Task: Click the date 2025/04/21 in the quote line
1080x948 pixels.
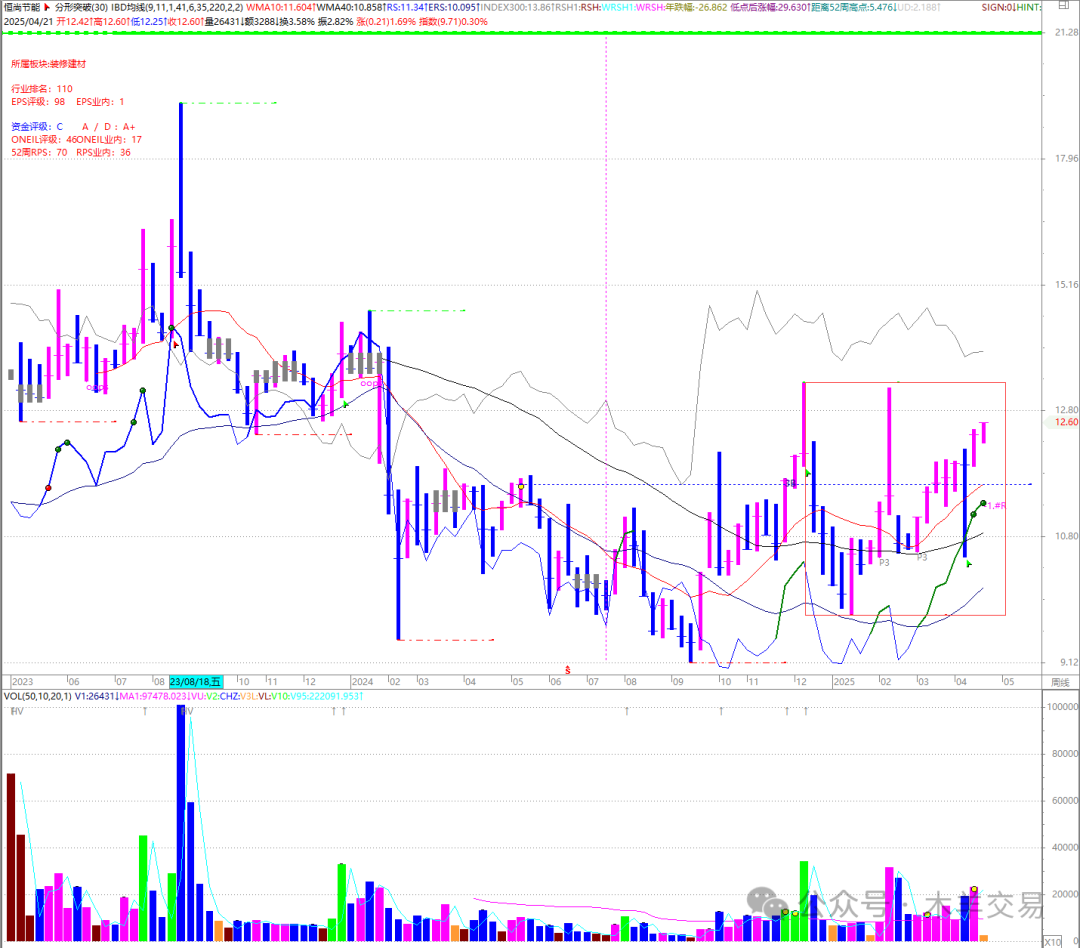Action: 28,21
